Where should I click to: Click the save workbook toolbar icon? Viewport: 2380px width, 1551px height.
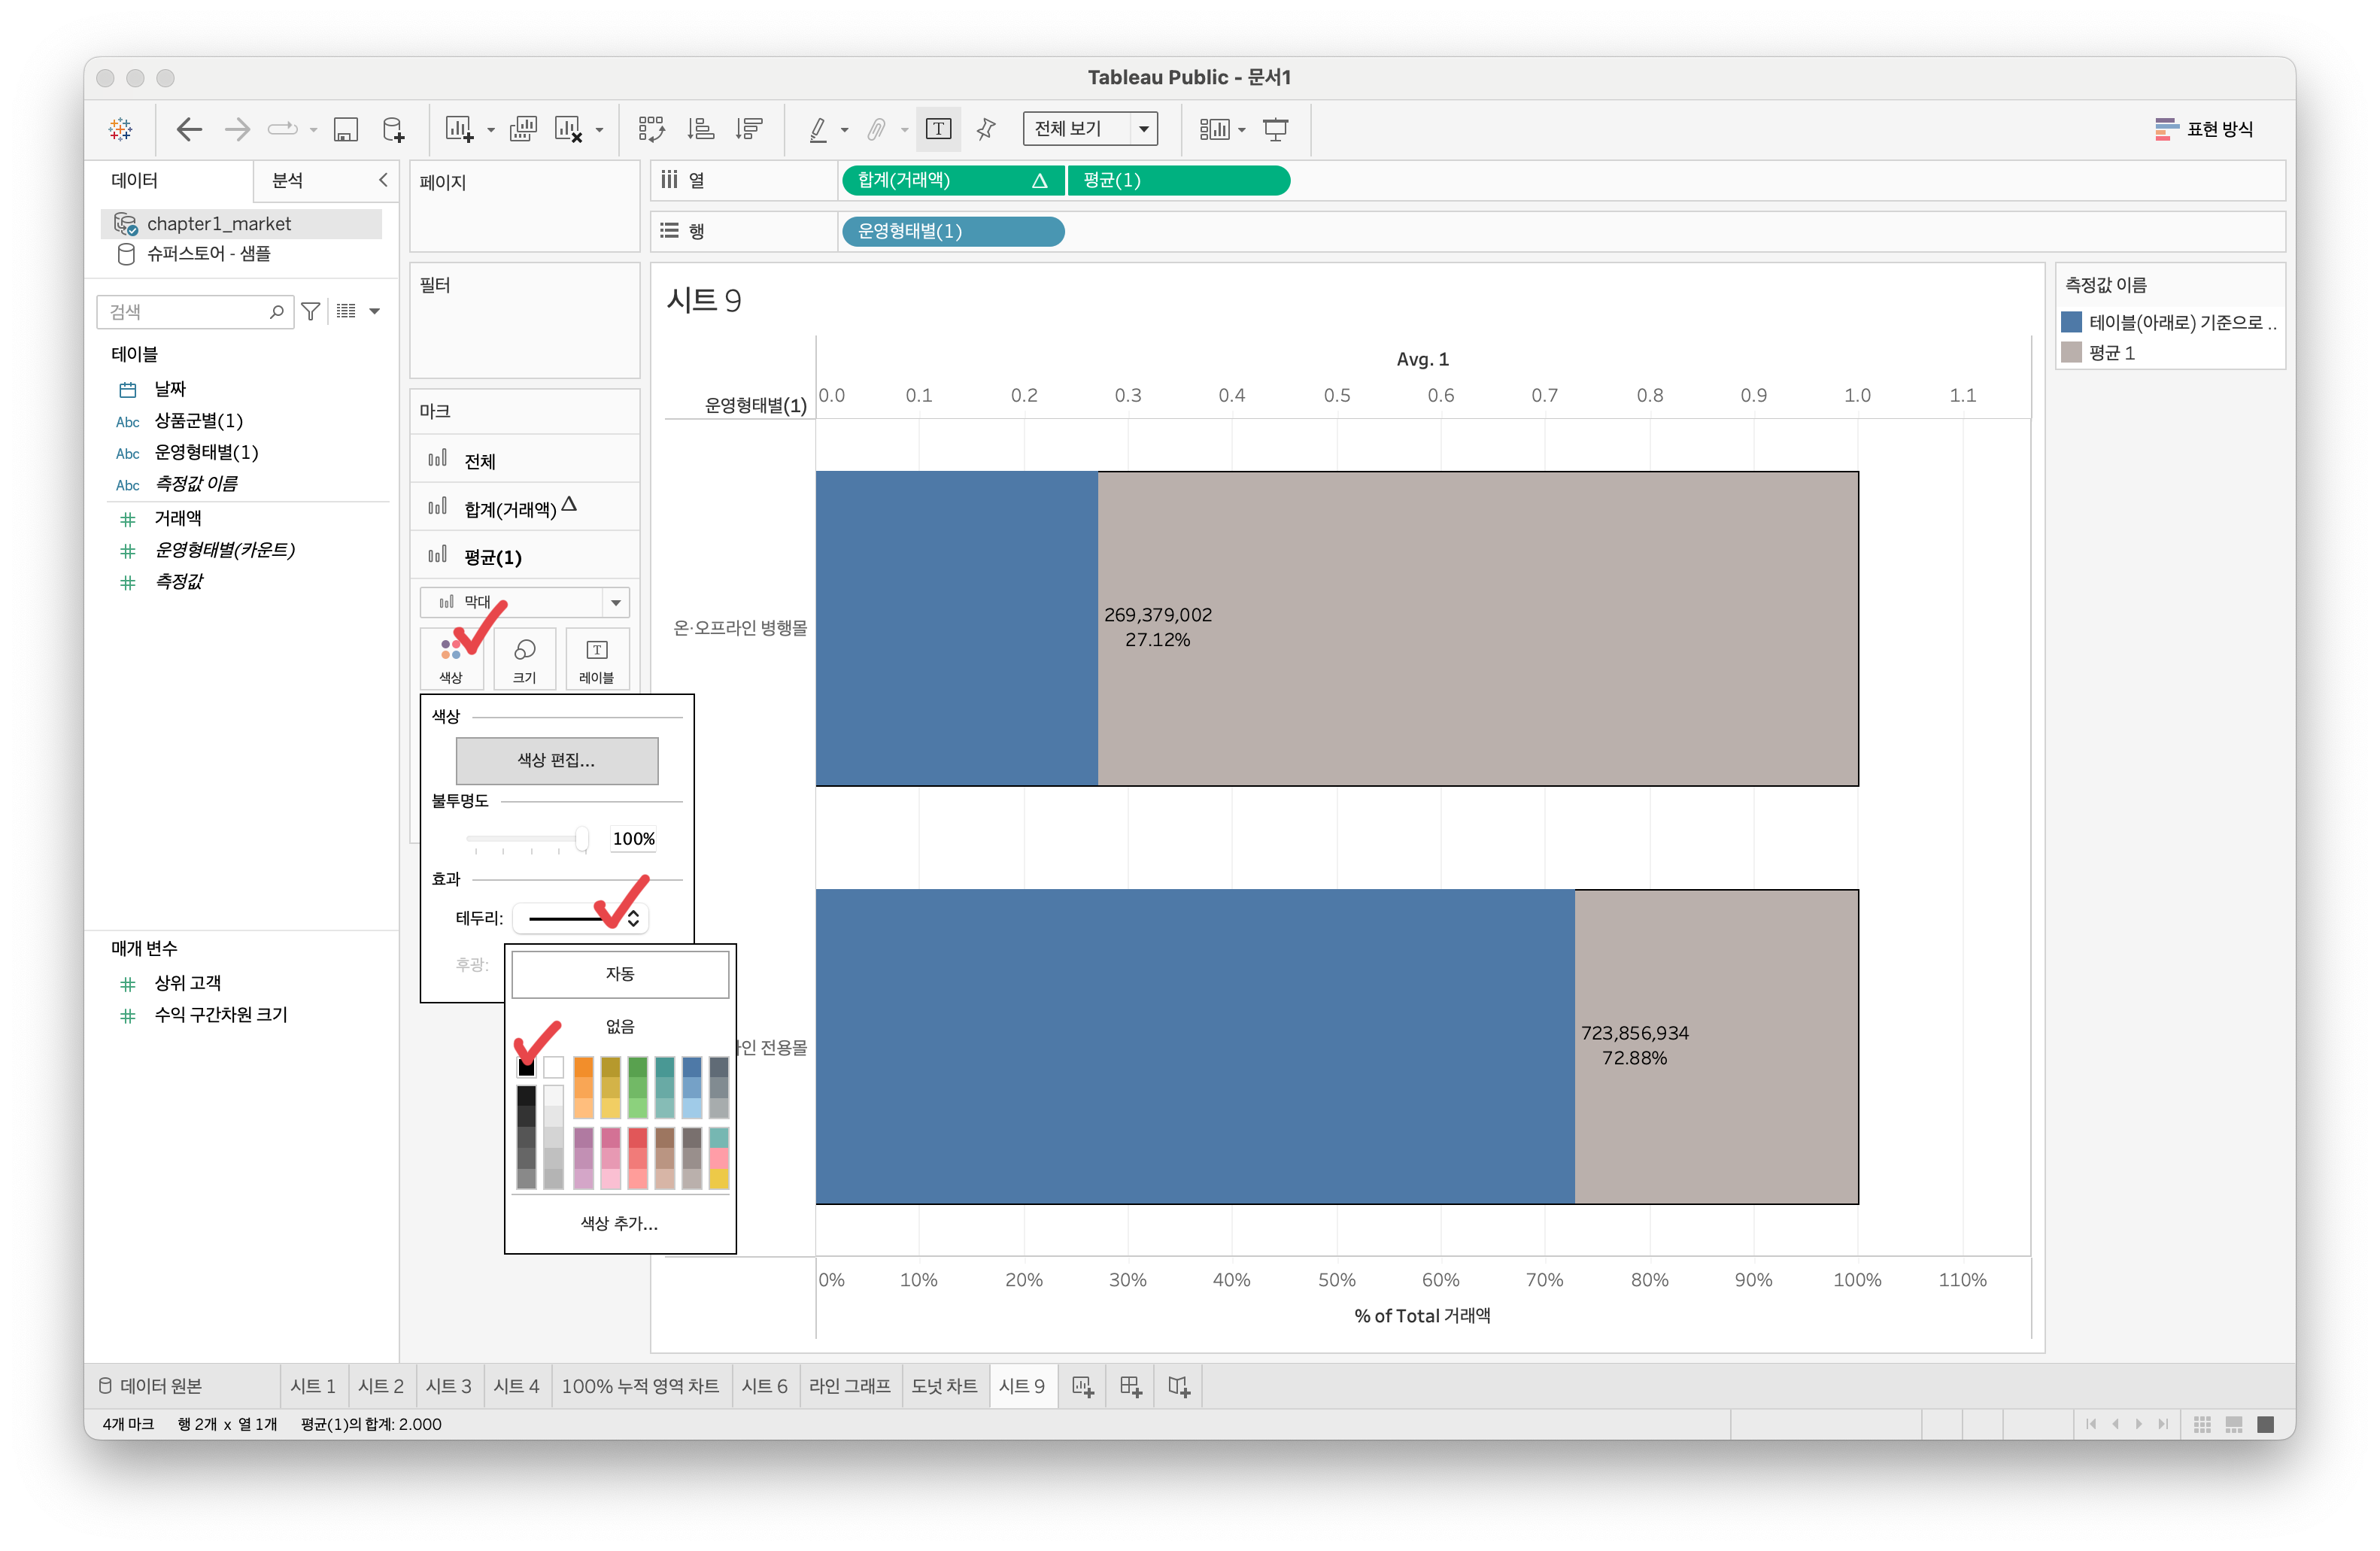click(345, 129)
